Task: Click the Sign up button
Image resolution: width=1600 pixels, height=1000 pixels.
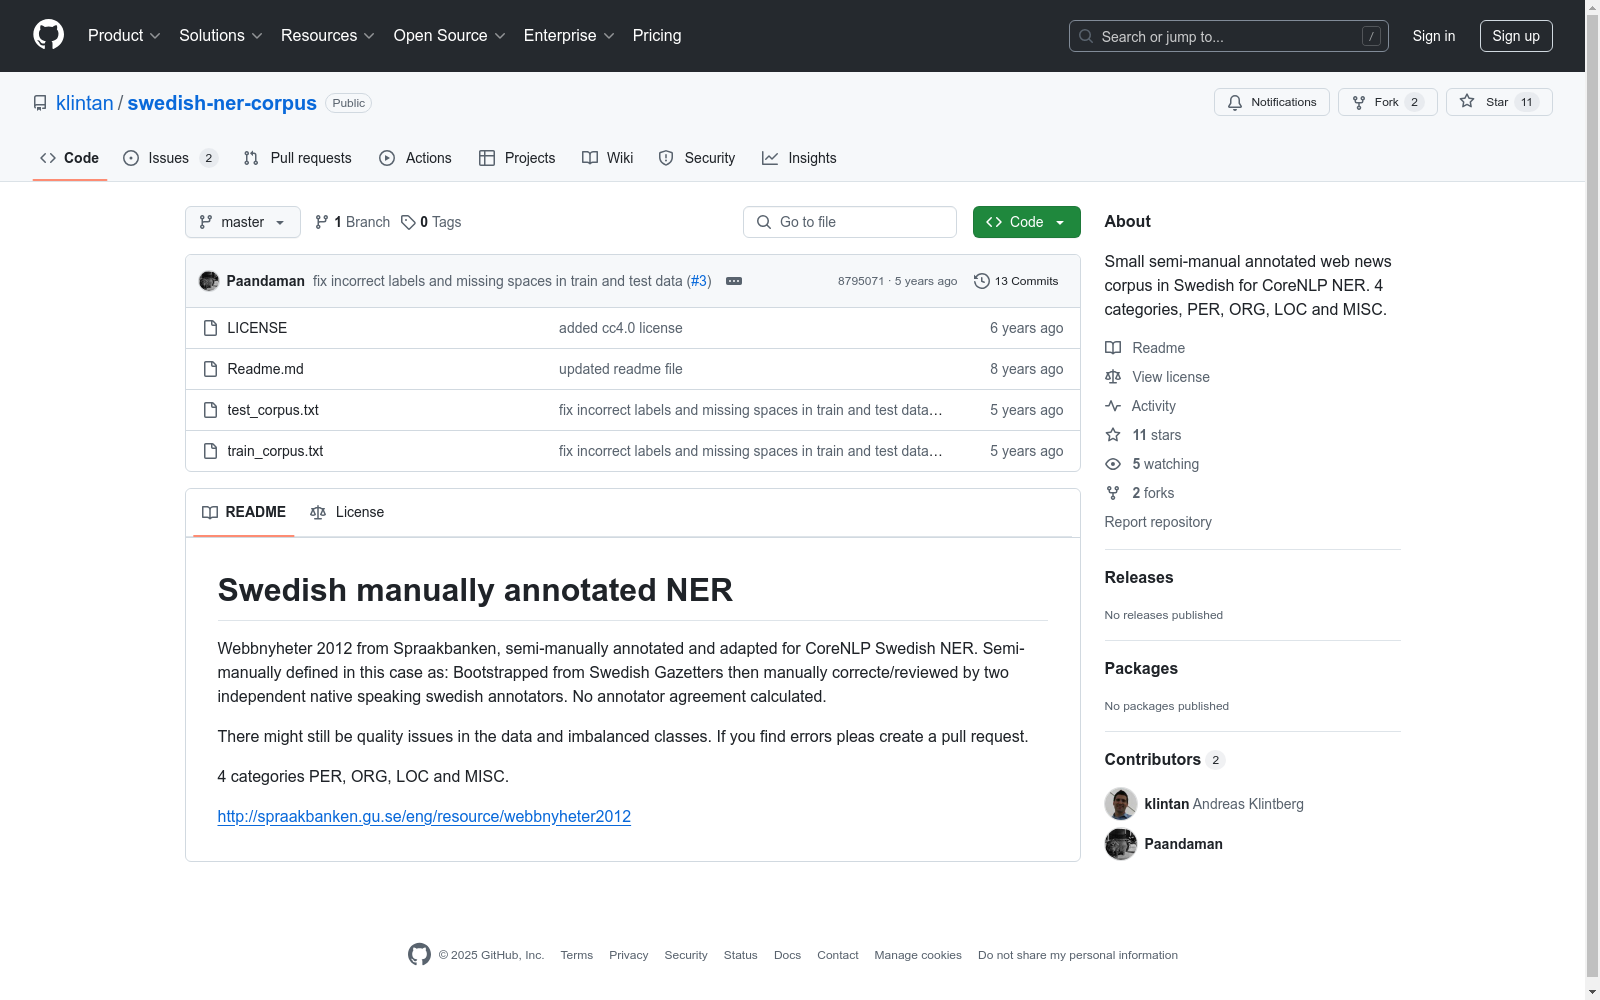Action: pos(1516,36)
